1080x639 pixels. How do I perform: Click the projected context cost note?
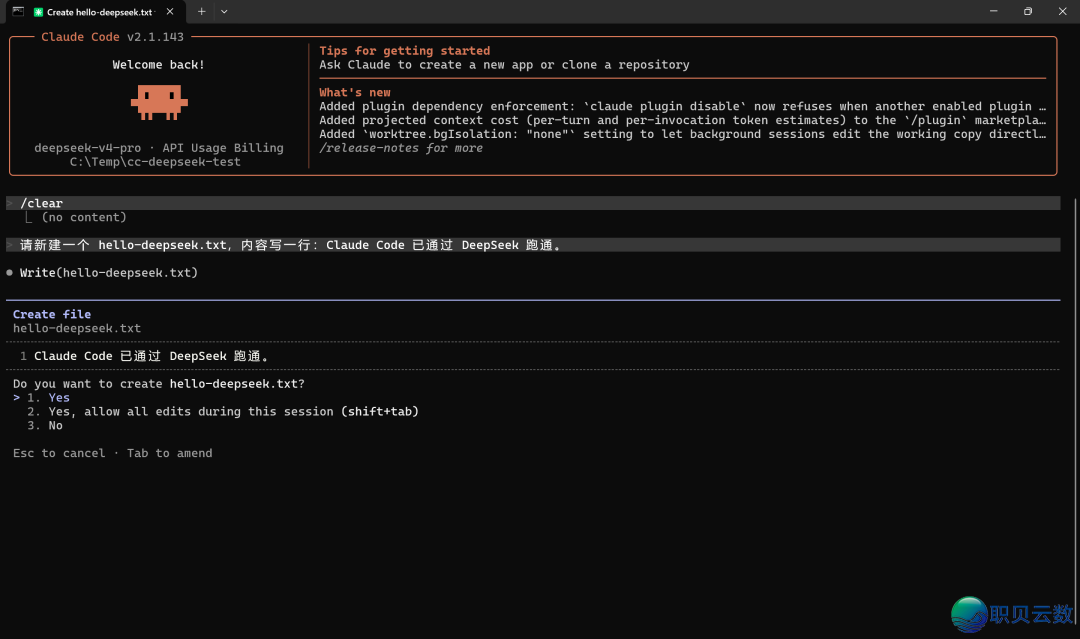point(682,120)
